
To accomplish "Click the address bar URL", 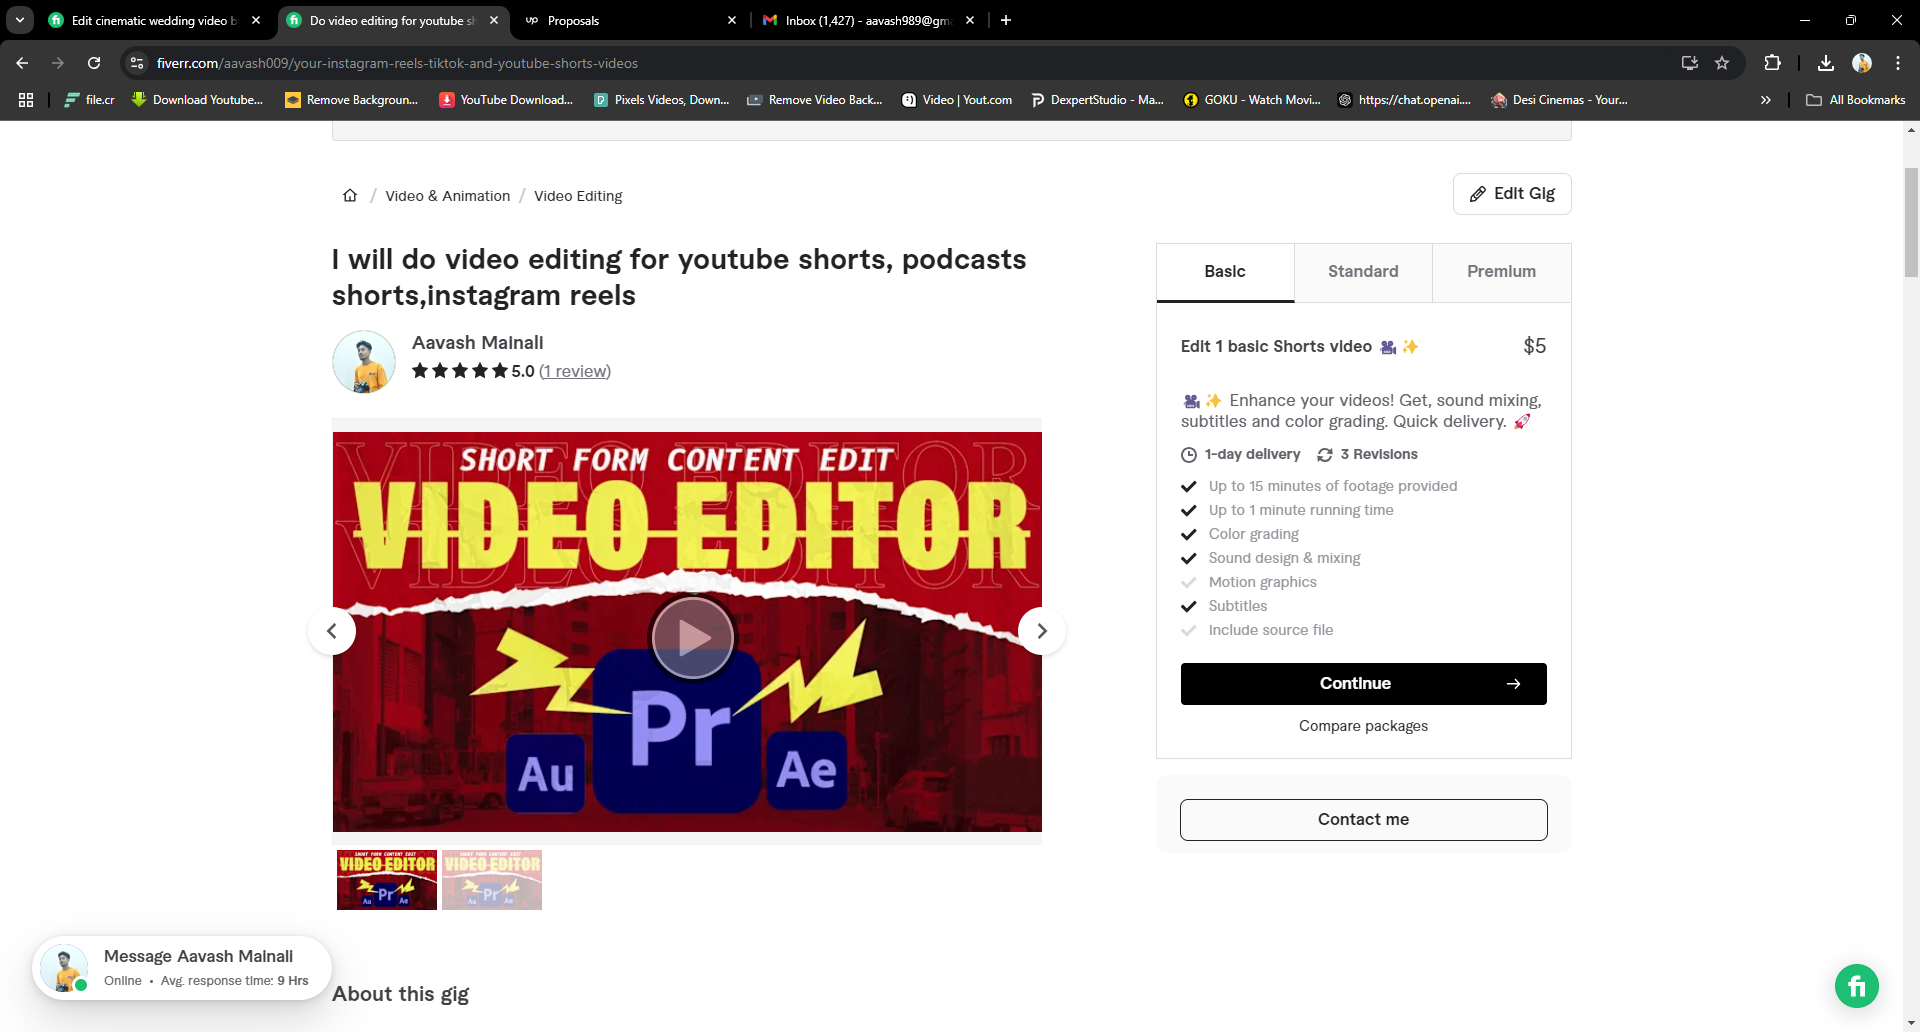I will point(397,63).
